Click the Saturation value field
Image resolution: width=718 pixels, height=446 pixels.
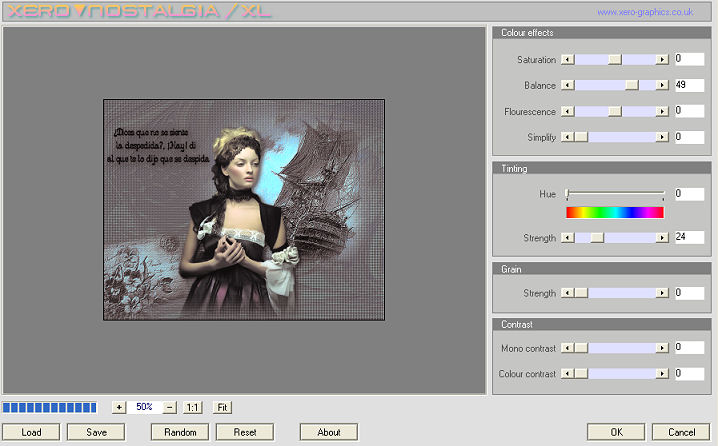tap(689, 59)
